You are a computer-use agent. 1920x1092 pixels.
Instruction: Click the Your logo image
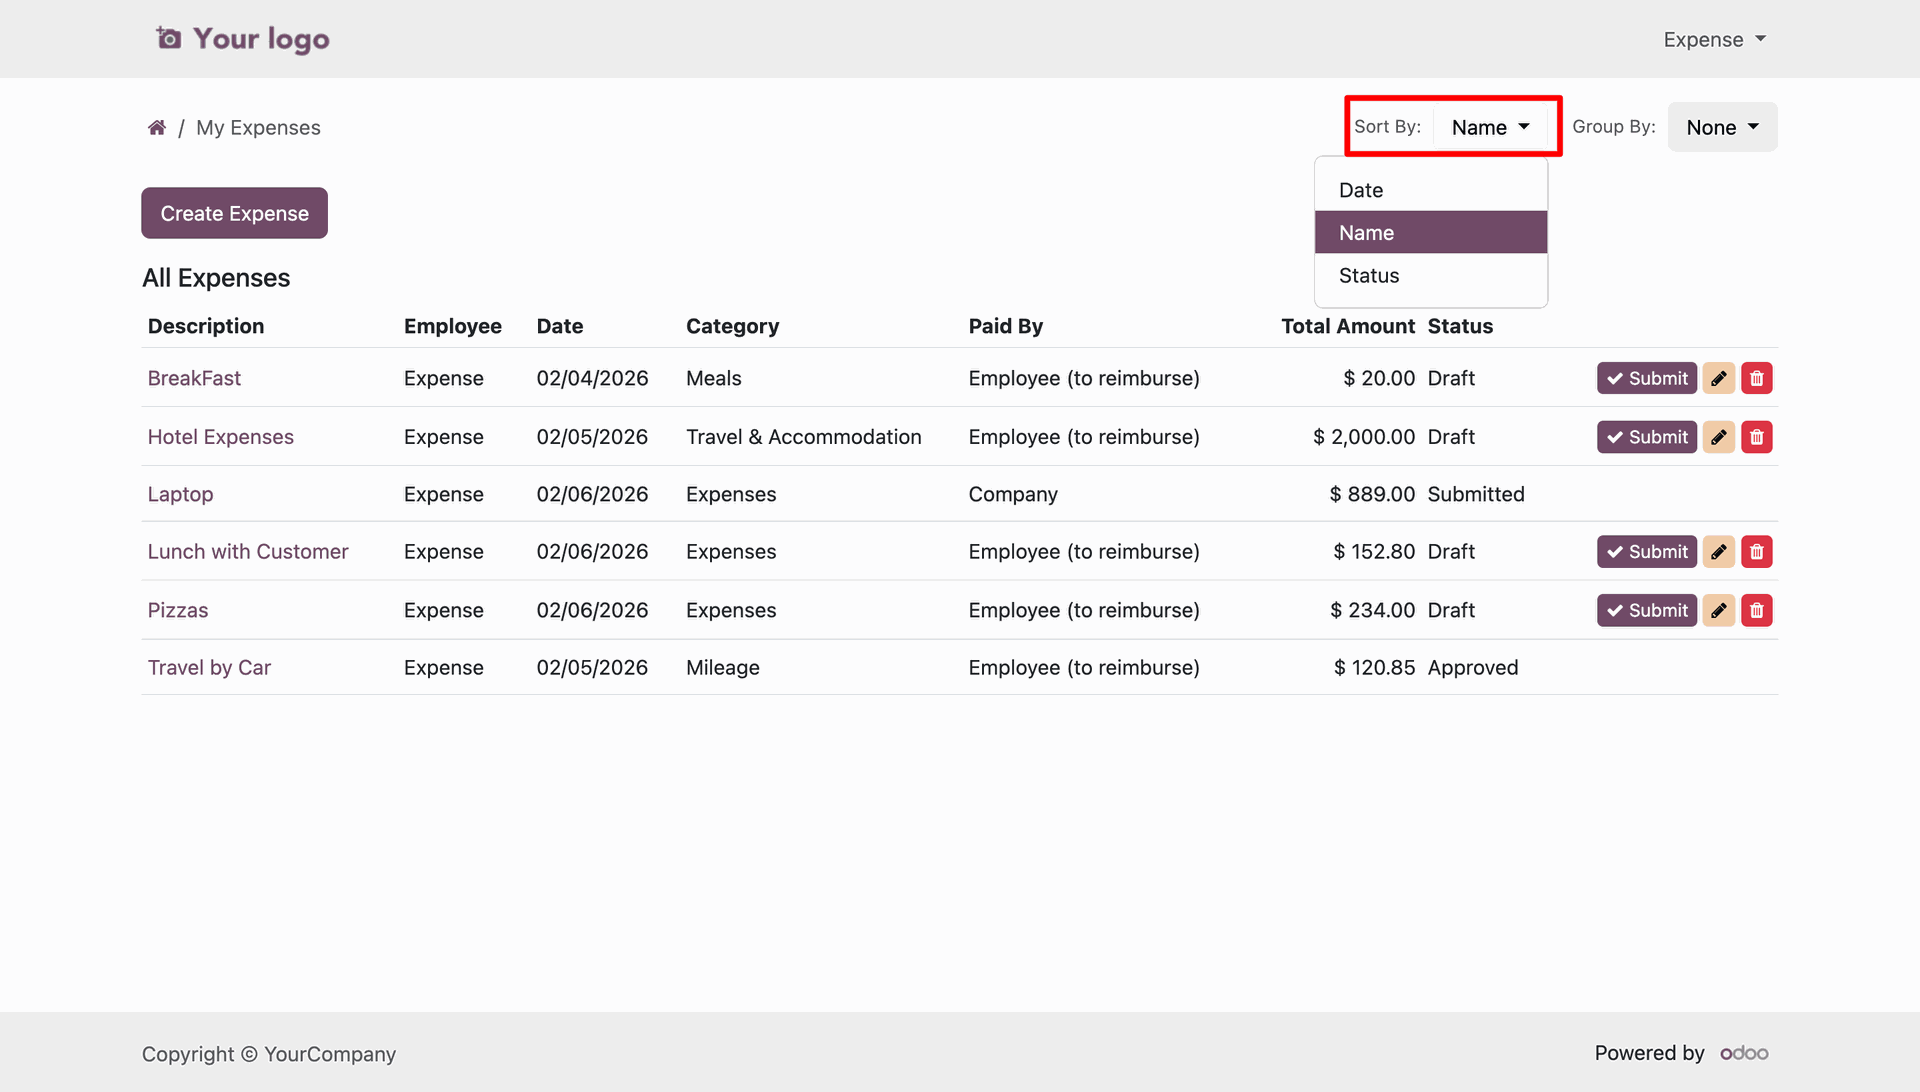(x=242, y=39)
